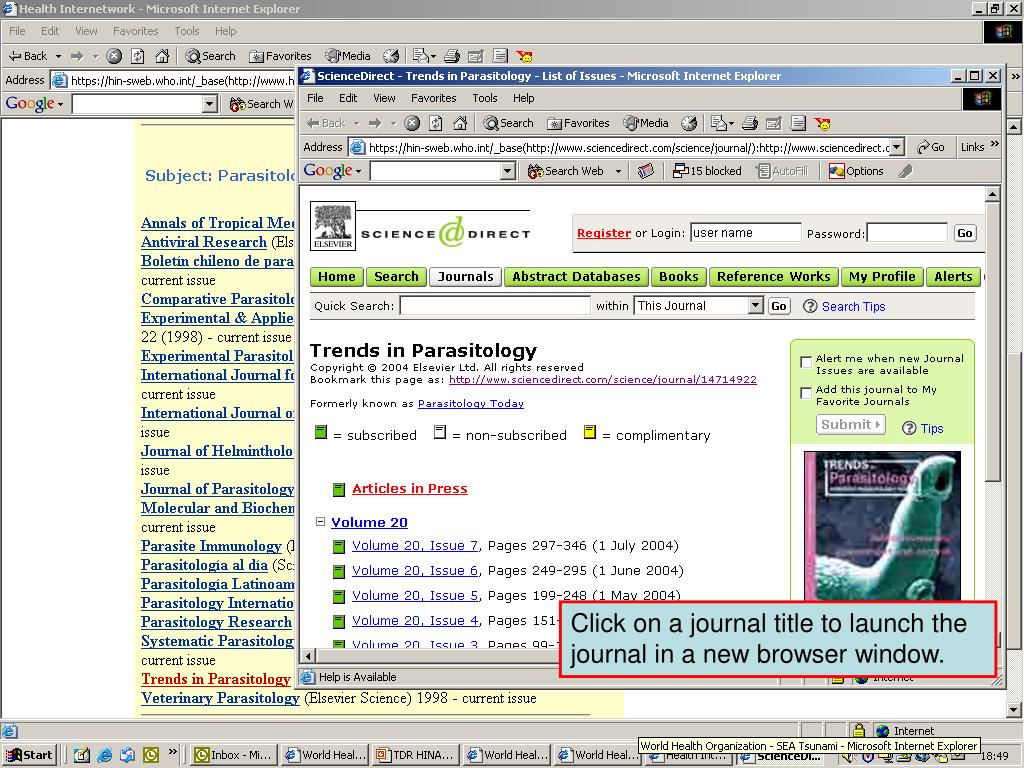This screenshot has height=768, width=1024.
Task: Click Go button next to Quick Search
Action: pyautogui.click(x=779, y=306)
